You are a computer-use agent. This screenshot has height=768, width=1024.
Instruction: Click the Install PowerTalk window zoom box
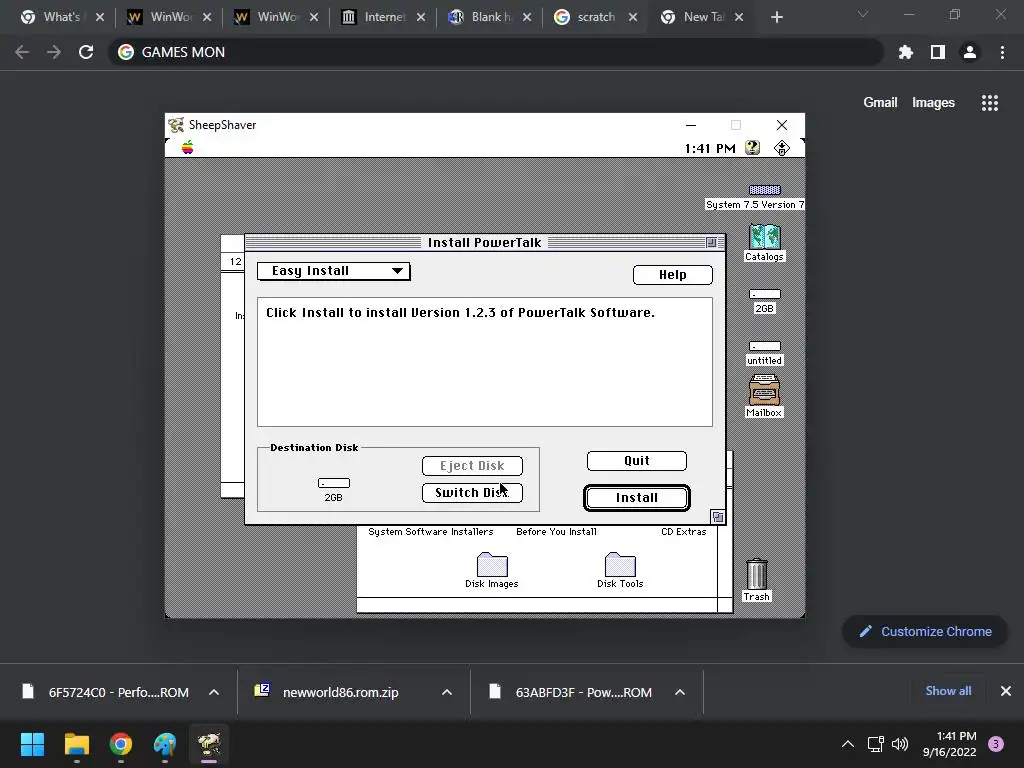711,242
